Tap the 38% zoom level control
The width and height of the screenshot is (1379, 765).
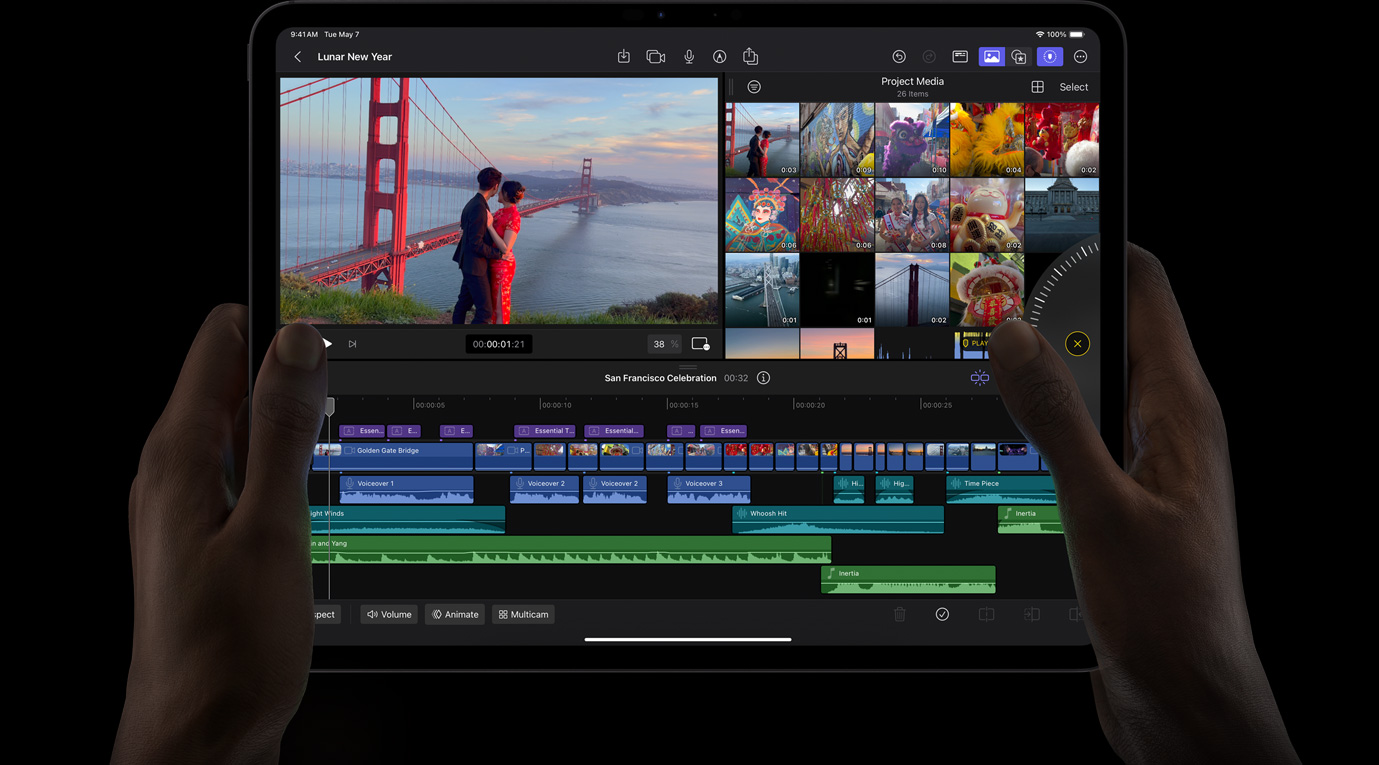(x=663, y=343)
